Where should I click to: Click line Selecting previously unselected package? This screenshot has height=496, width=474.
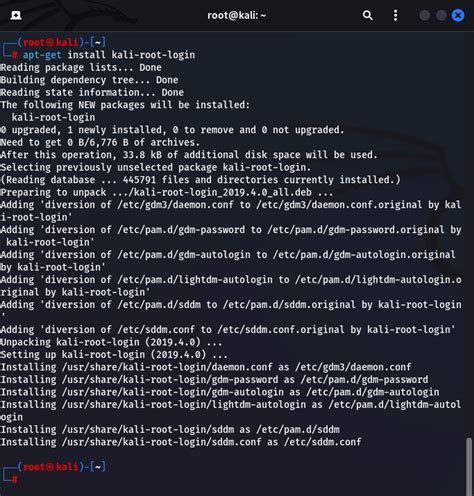(x=155, y=167)
